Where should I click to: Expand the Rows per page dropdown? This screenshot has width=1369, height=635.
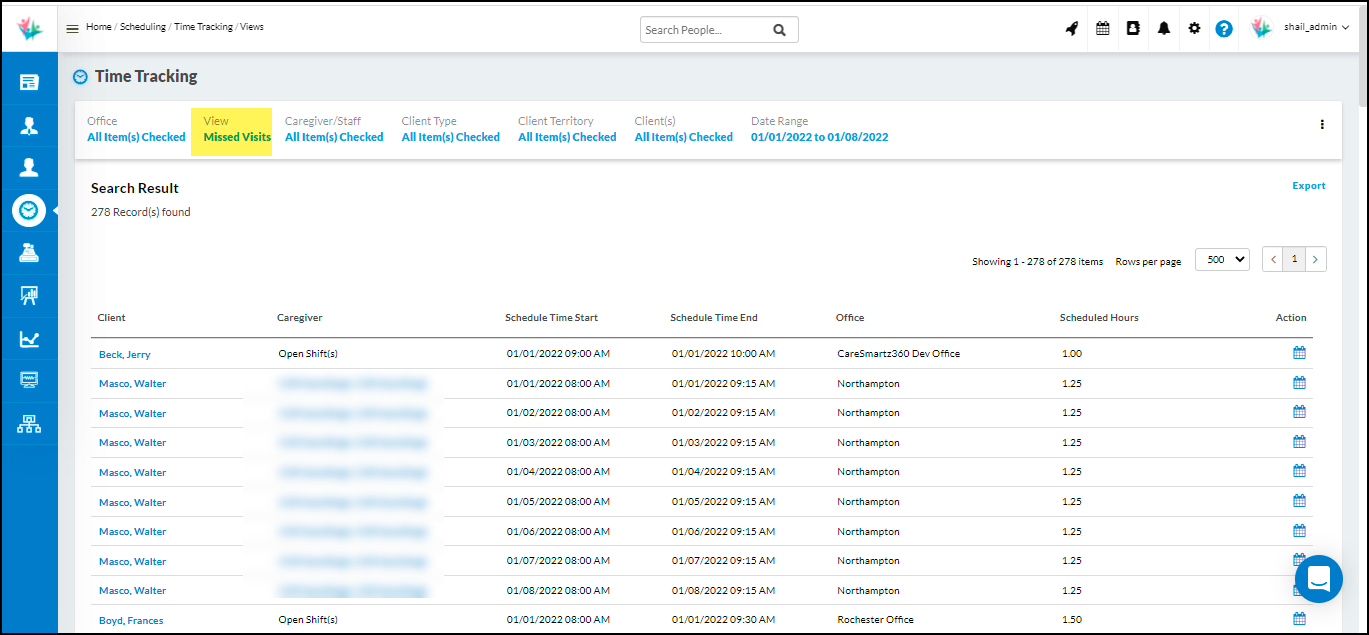click(1222, 260)
